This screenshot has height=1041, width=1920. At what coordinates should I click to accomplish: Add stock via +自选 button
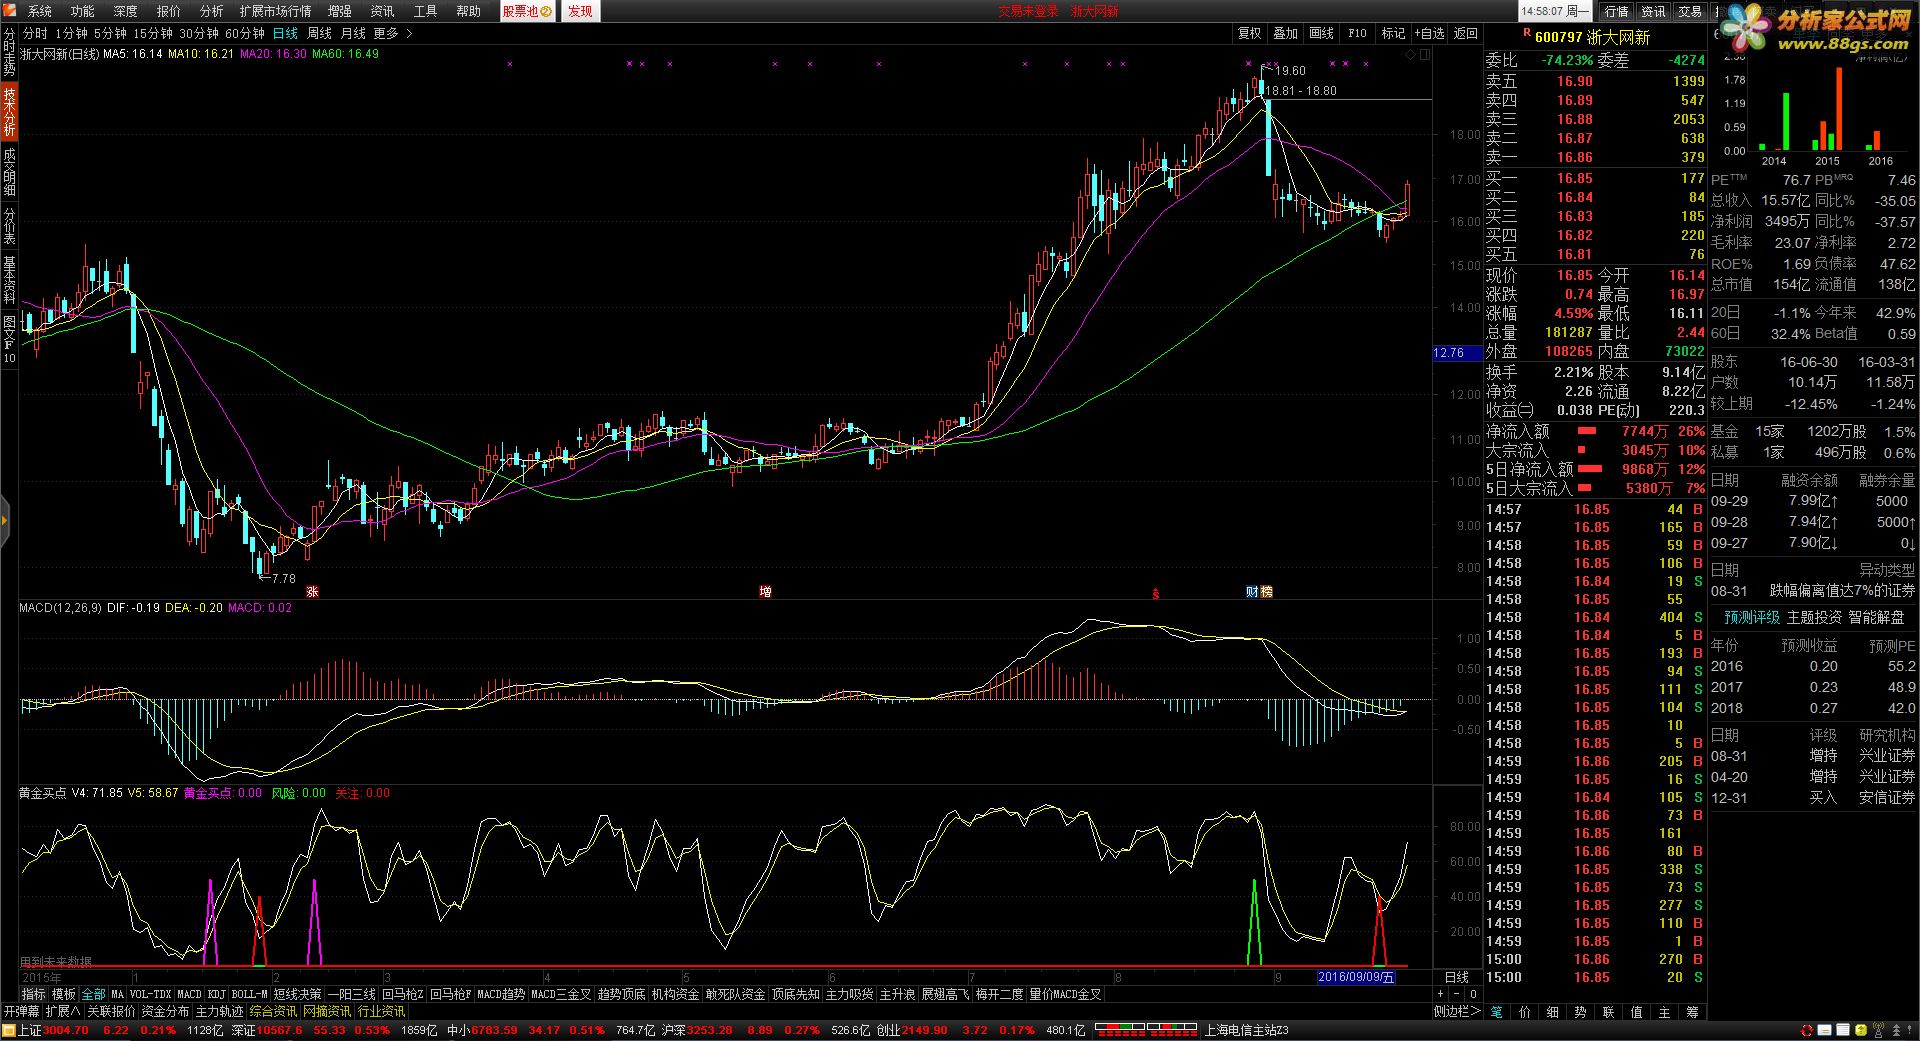[x=1429, y=33]
